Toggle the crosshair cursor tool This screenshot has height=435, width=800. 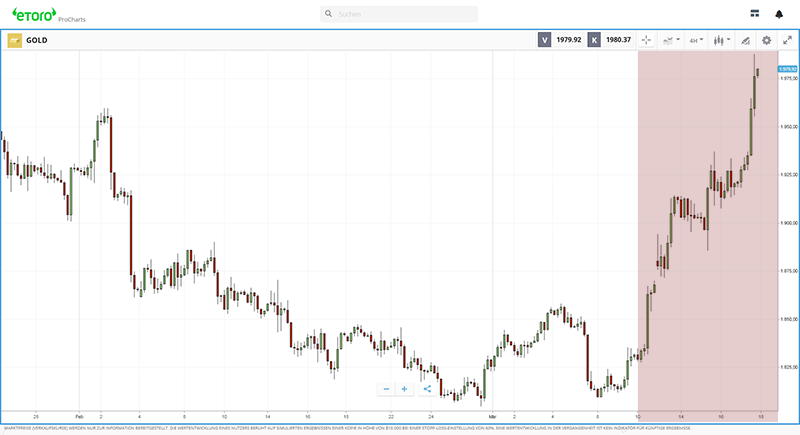tap(645, 40)
